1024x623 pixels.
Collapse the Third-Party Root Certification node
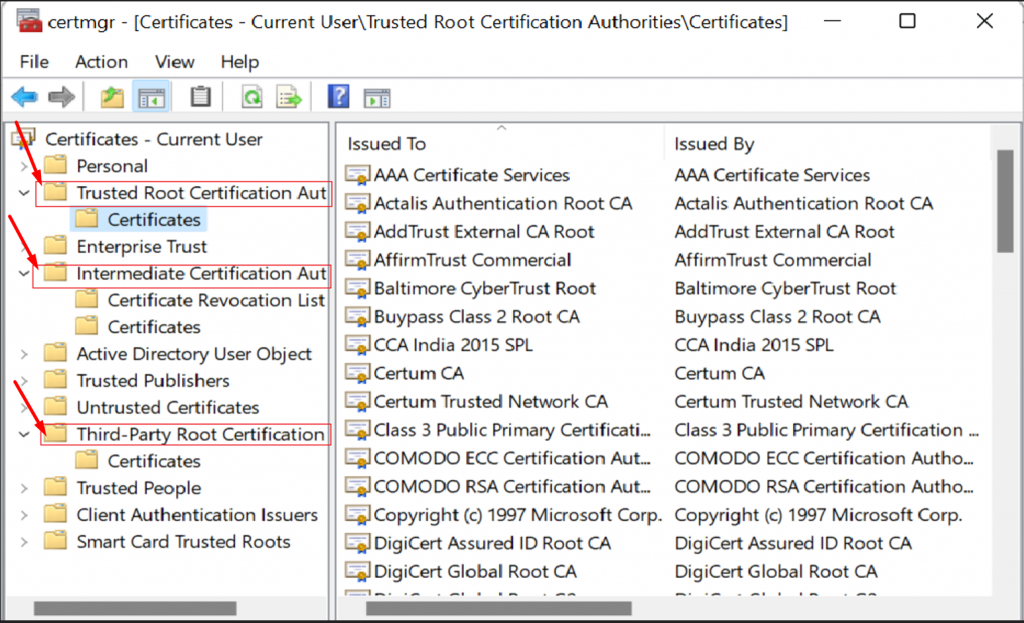[x=24, y=435]
